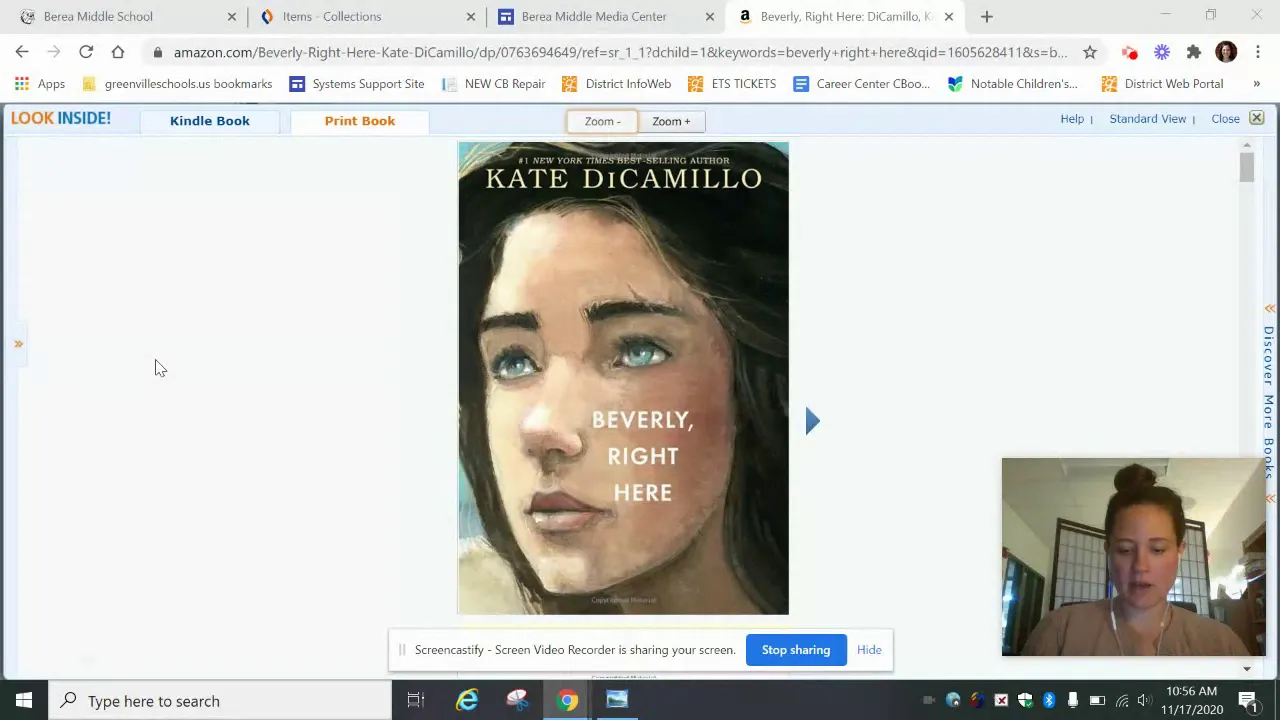Image resolution: width=1280 pixels, height=720 pixels.
Task: Click the Close text link in the viewer
Action: click(1225, 119)
